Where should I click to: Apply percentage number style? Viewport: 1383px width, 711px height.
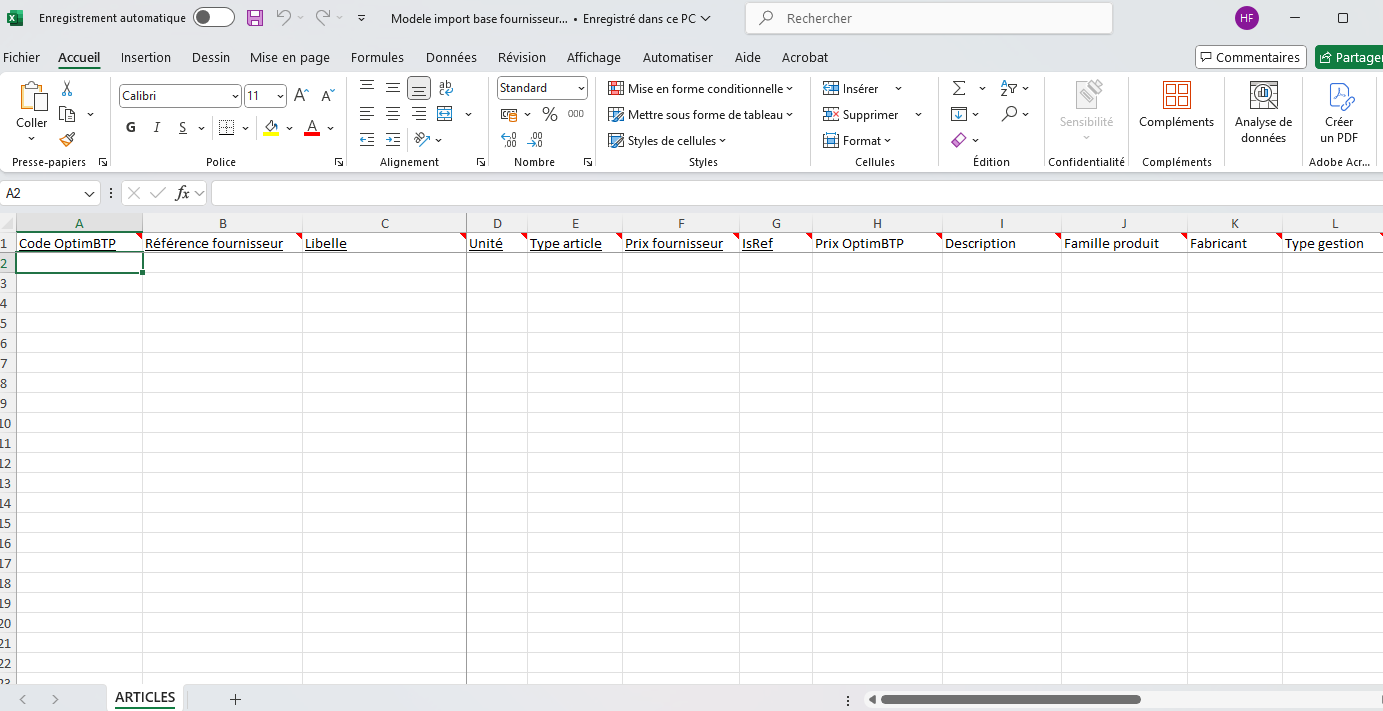pos(549,114)
